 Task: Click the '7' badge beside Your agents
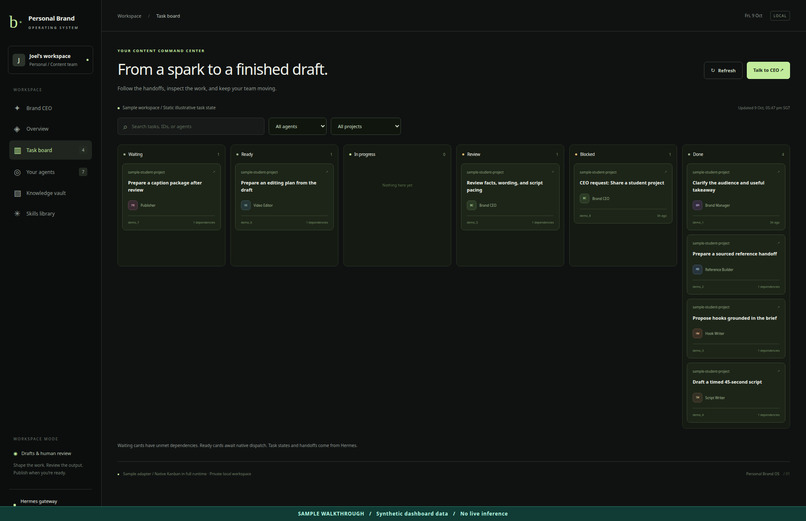(83, 172)
